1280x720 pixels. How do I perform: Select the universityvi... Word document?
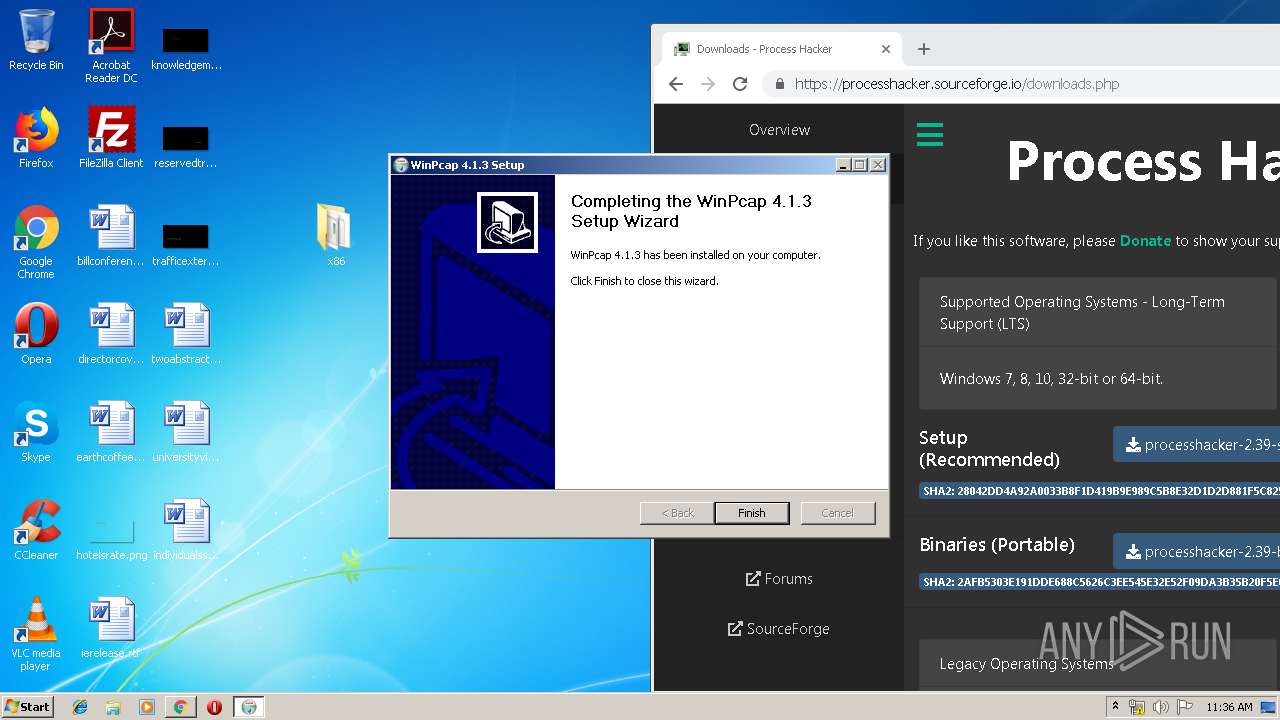(186, 432)
